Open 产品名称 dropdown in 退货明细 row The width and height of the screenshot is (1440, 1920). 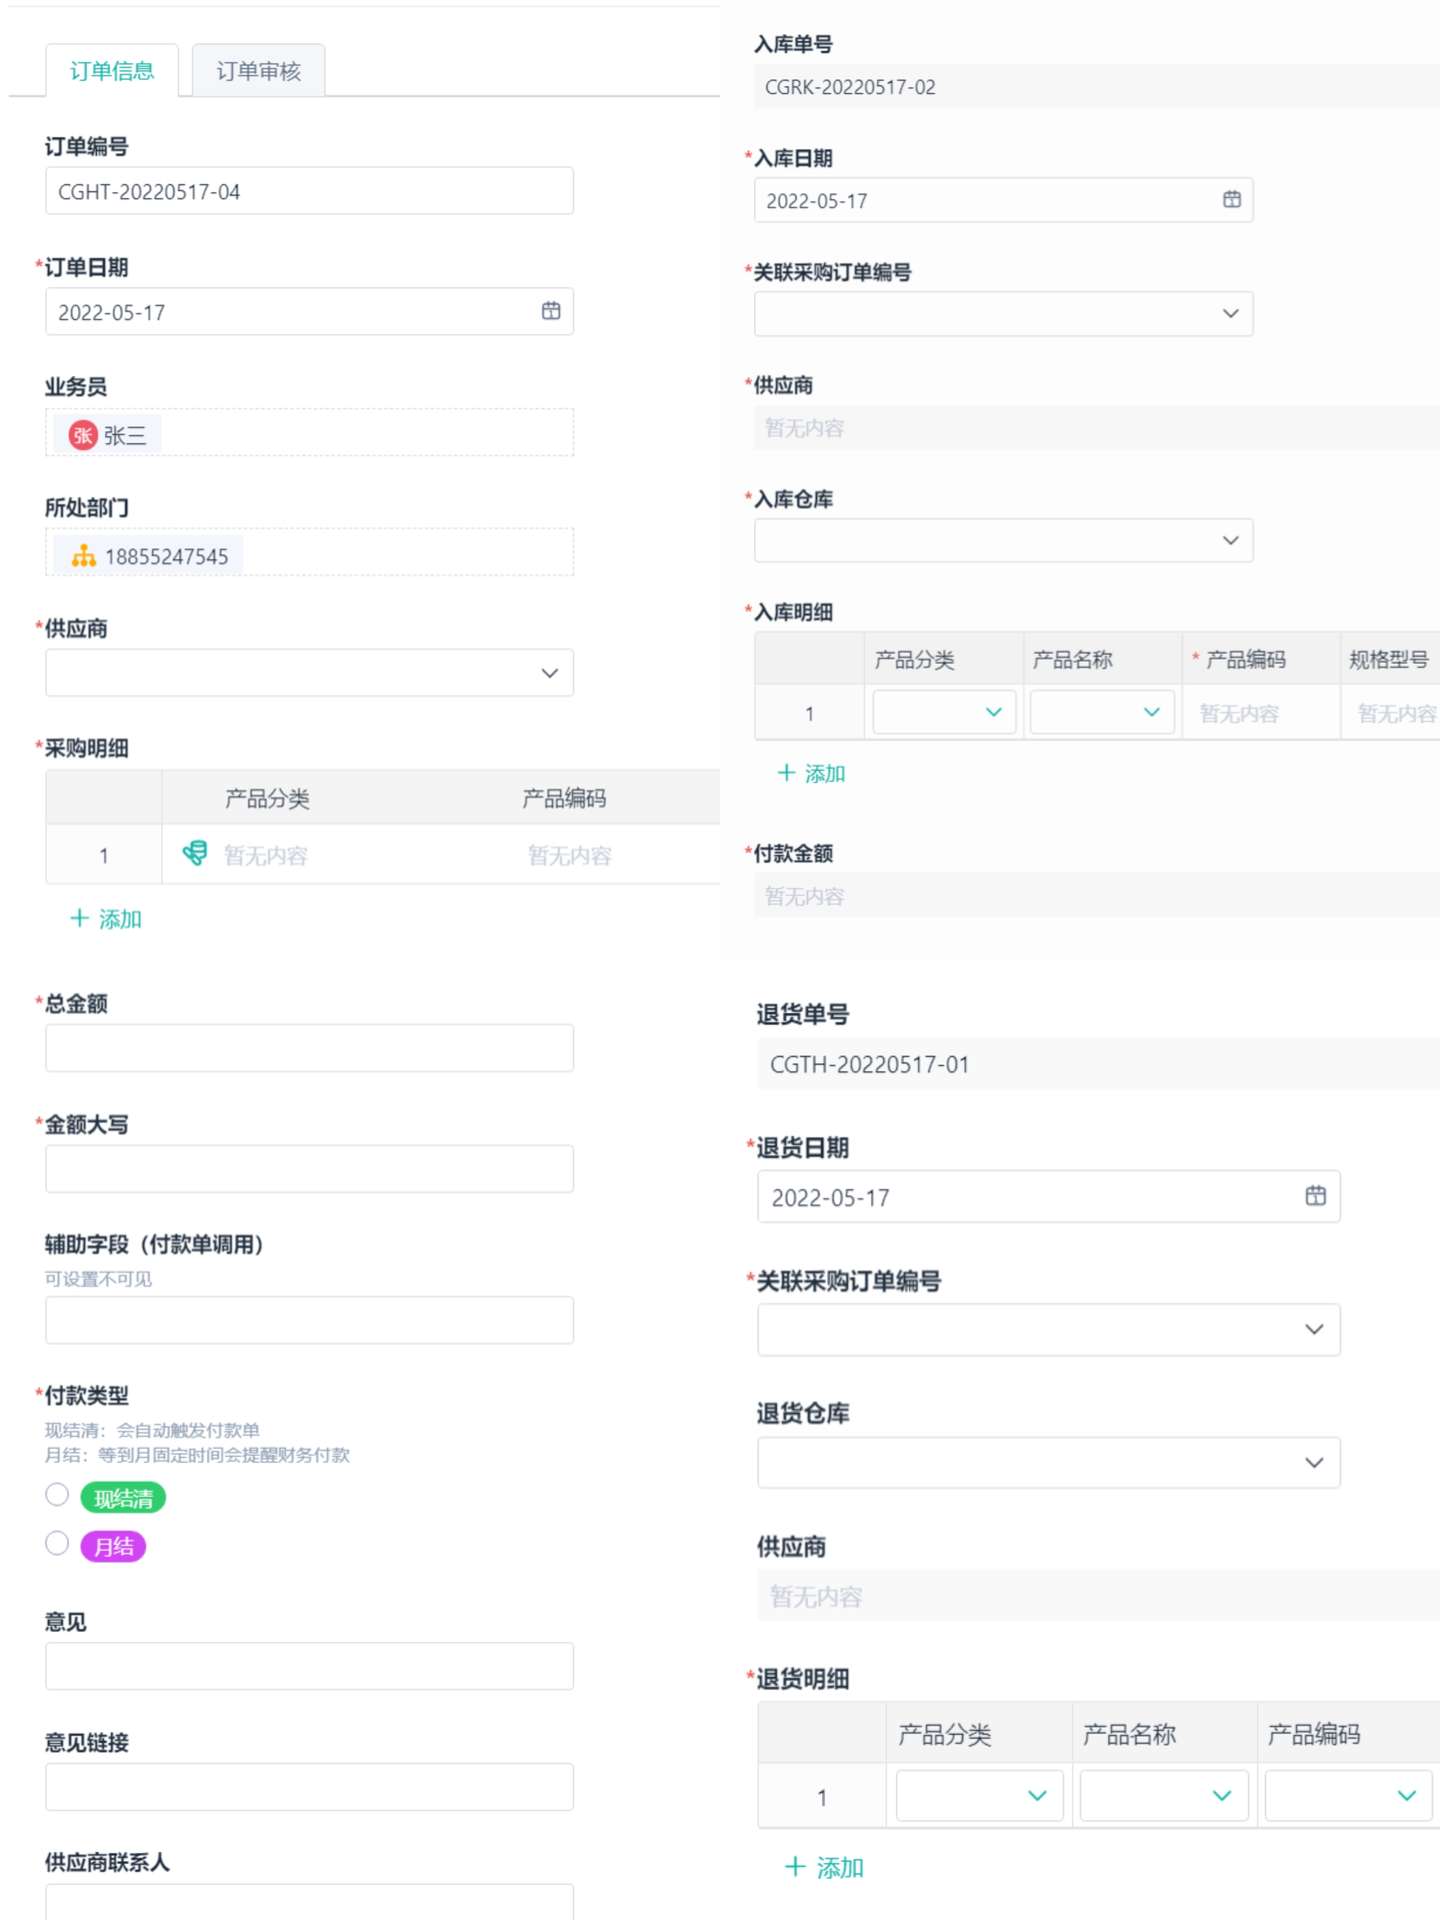1164,1796
